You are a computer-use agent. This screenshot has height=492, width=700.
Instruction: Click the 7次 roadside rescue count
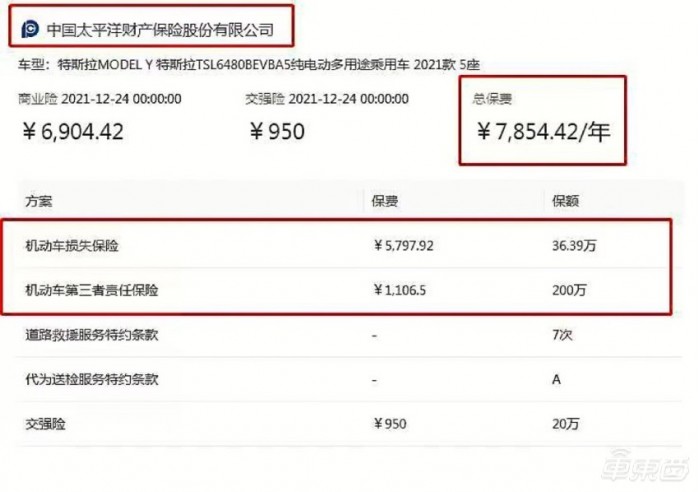tap(562, 336)
